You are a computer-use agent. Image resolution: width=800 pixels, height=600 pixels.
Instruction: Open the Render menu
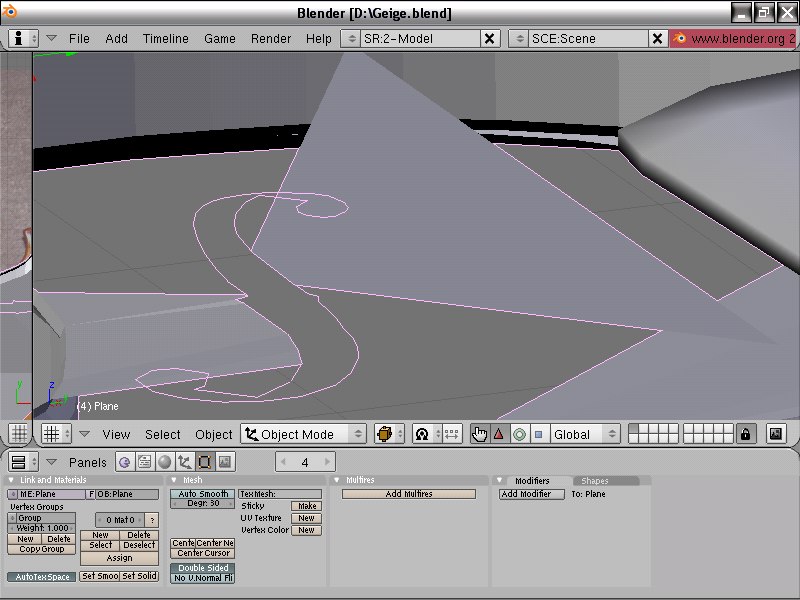click(x=271, y=38)
